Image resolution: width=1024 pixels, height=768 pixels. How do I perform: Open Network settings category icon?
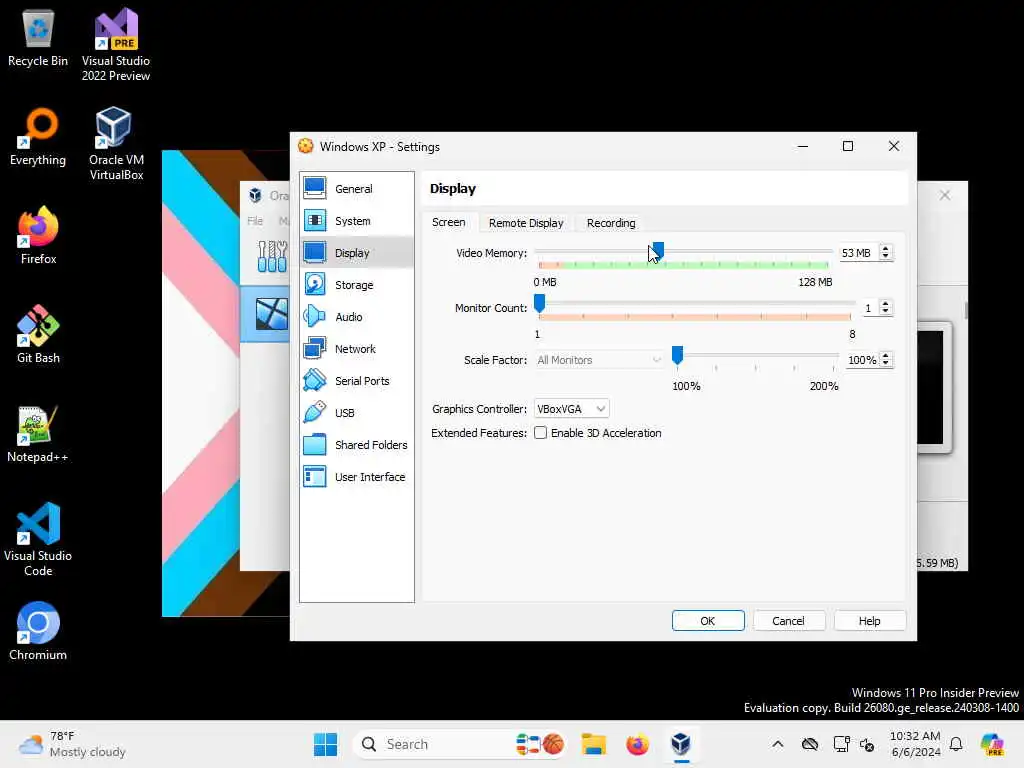point(315,348)
